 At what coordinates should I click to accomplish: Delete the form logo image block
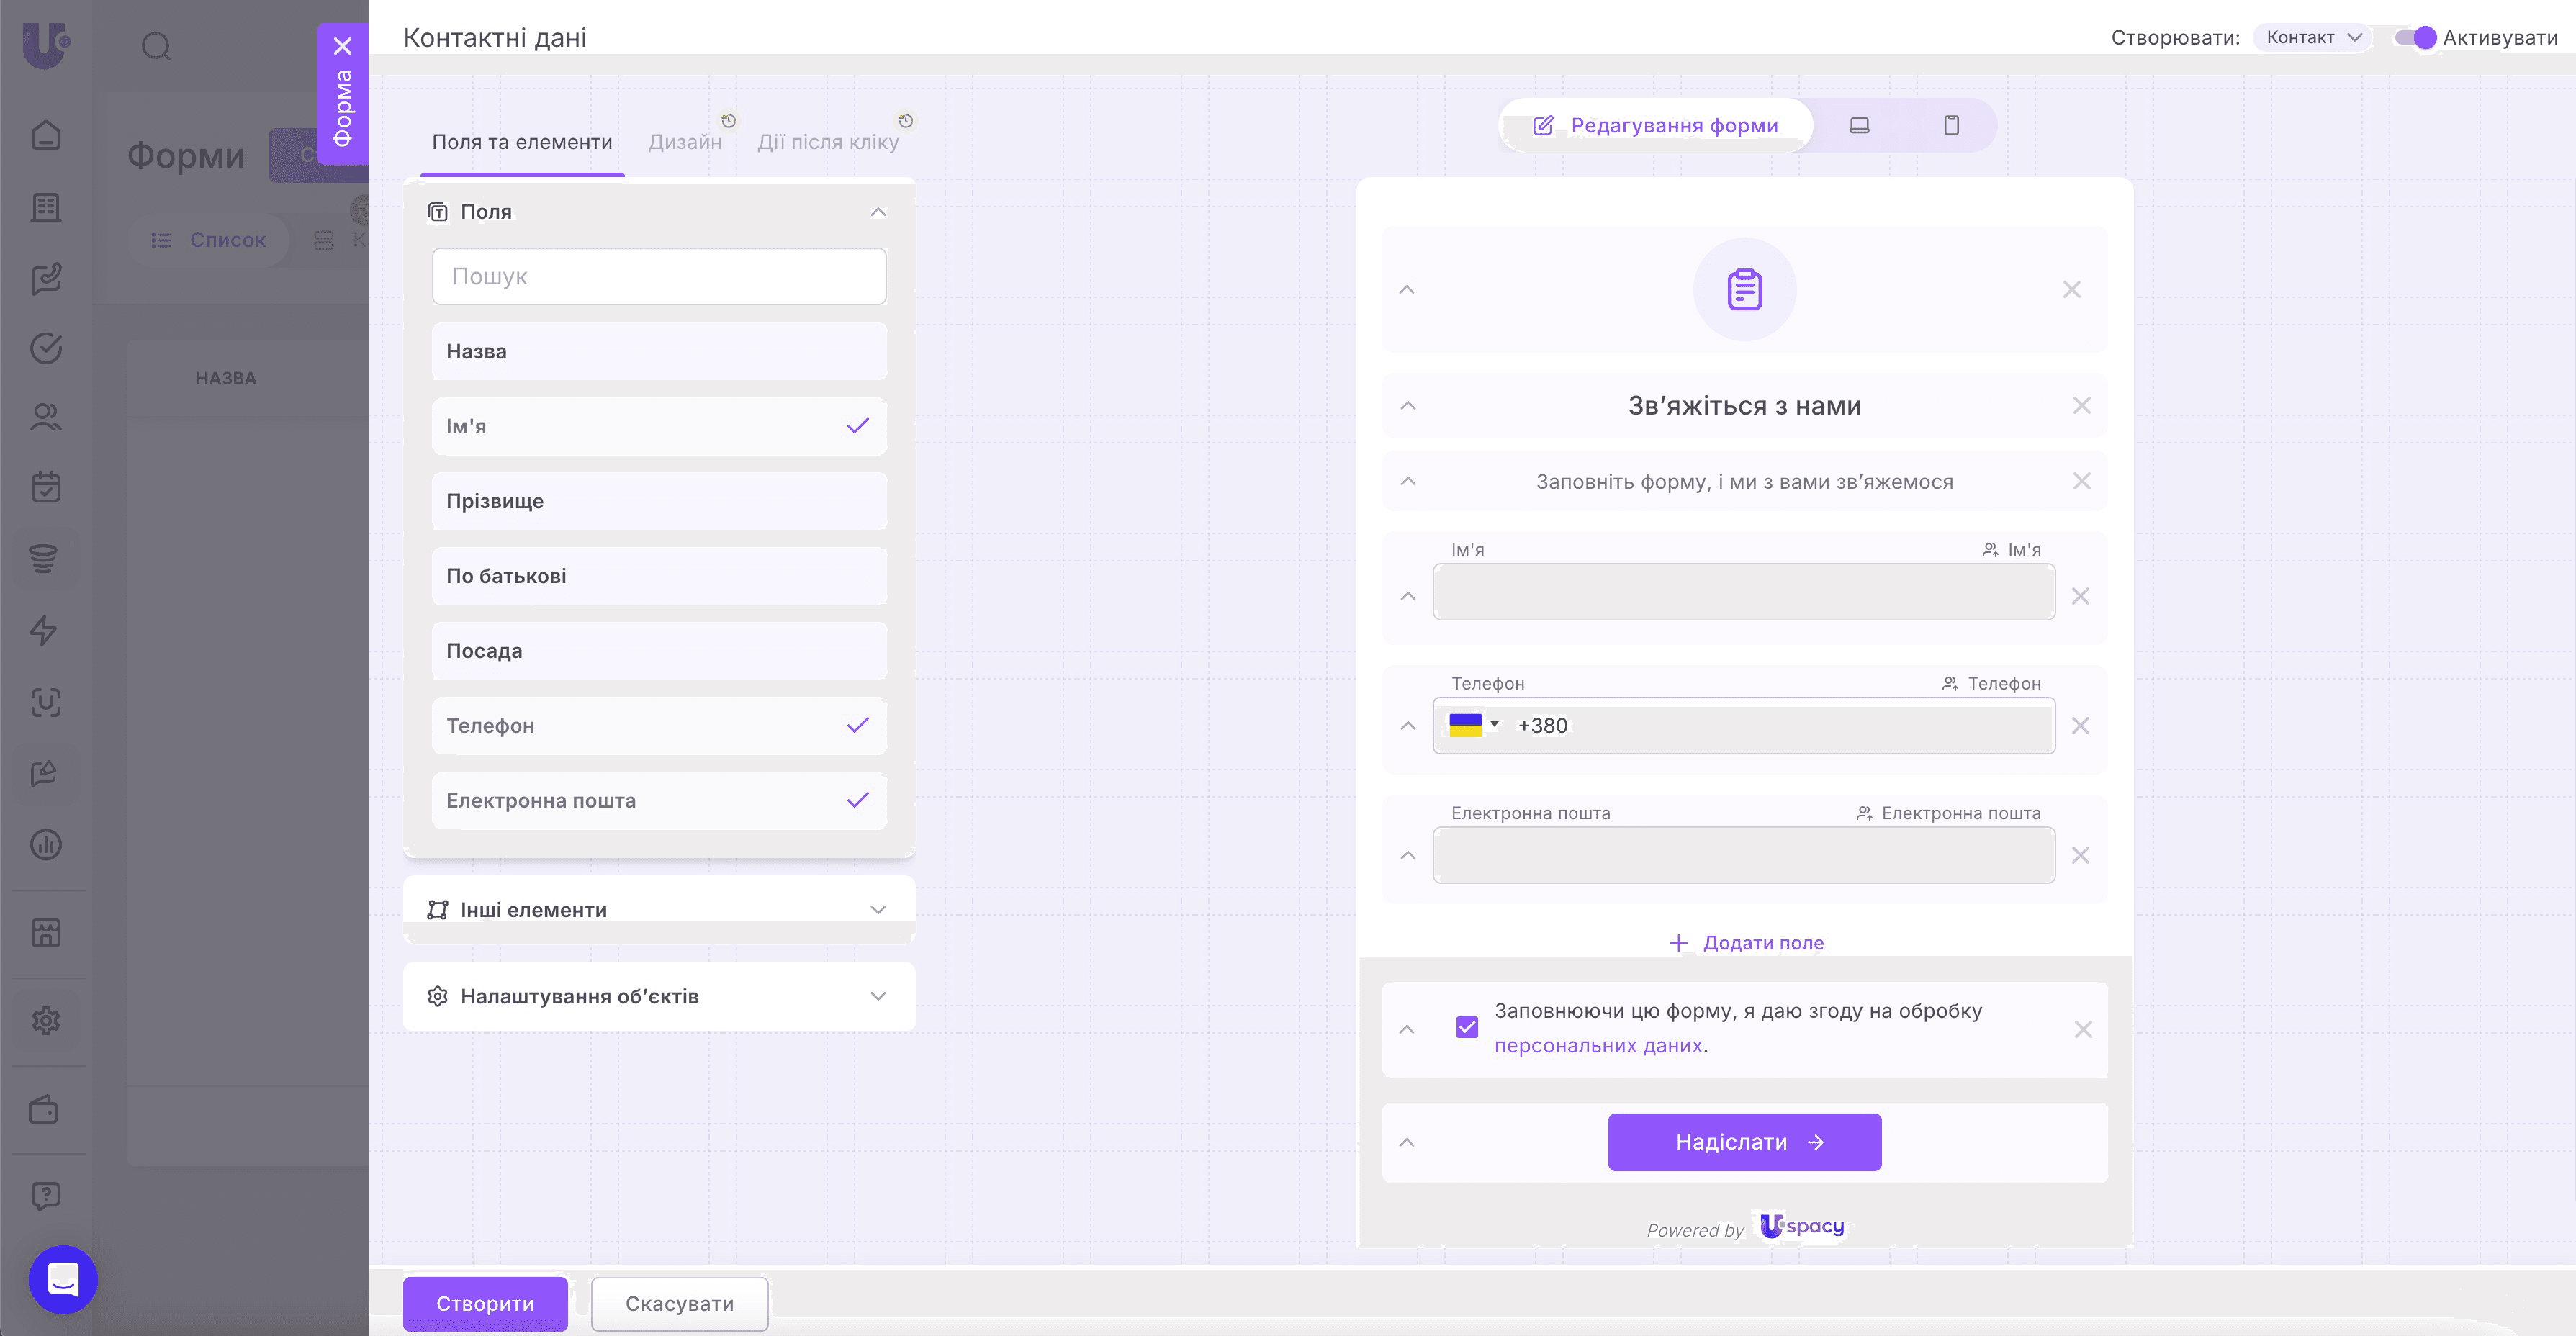coord(2071,290)
